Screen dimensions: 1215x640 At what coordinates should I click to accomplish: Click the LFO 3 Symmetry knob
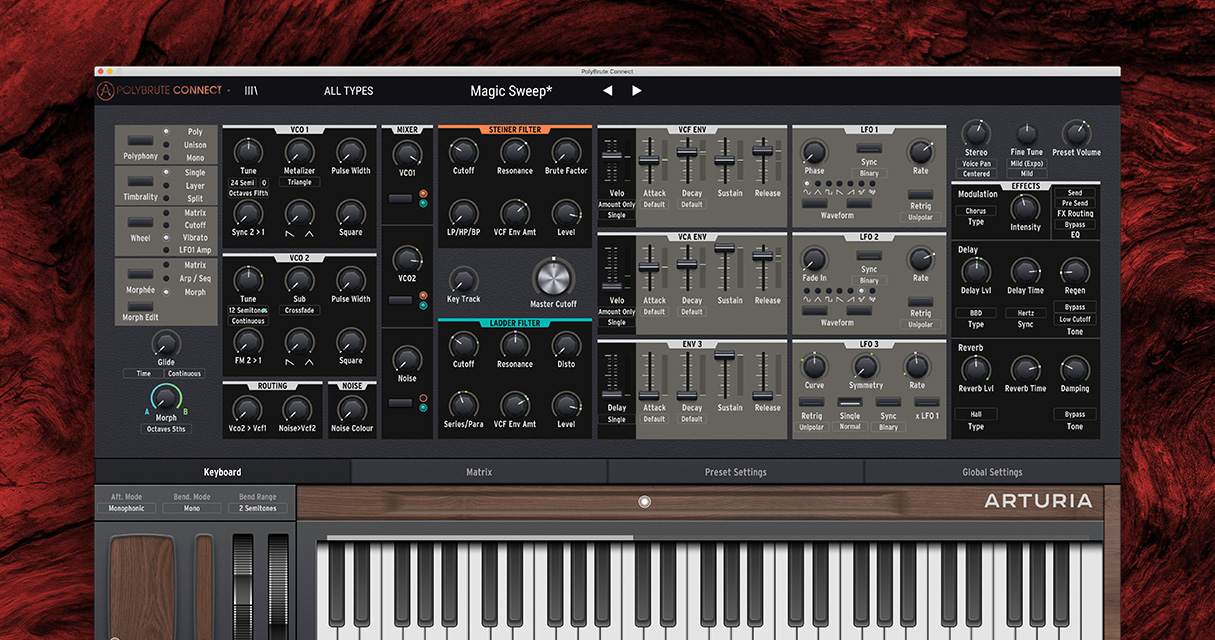865,365
